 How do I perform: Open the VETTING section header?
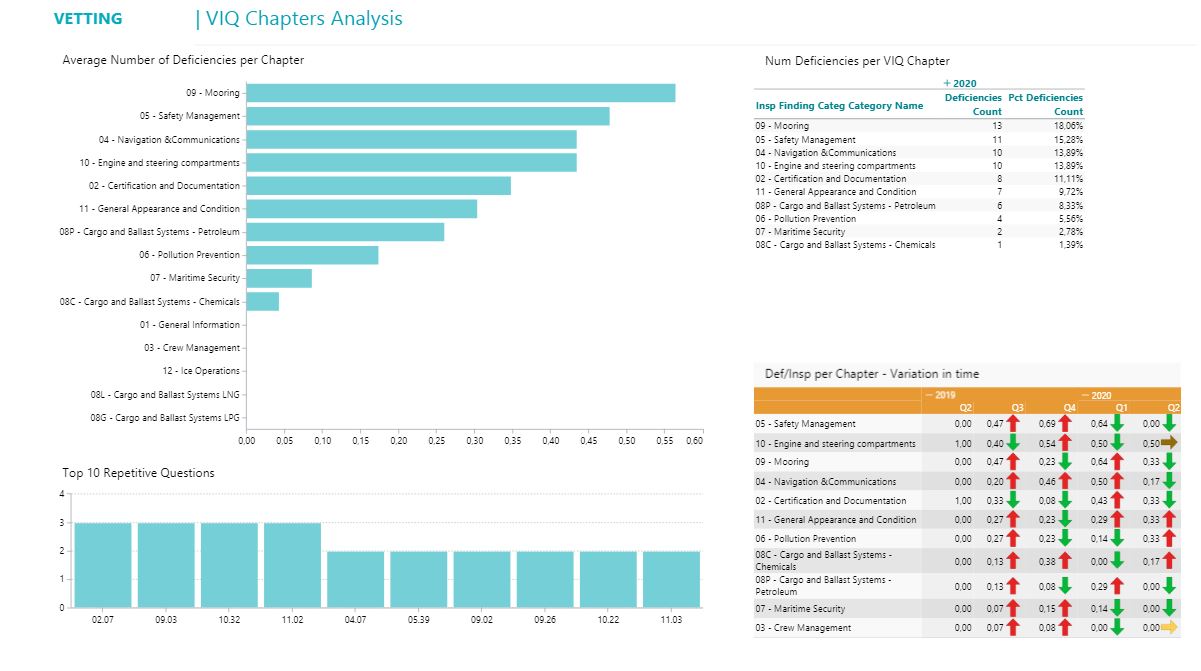tap(88, 19)
